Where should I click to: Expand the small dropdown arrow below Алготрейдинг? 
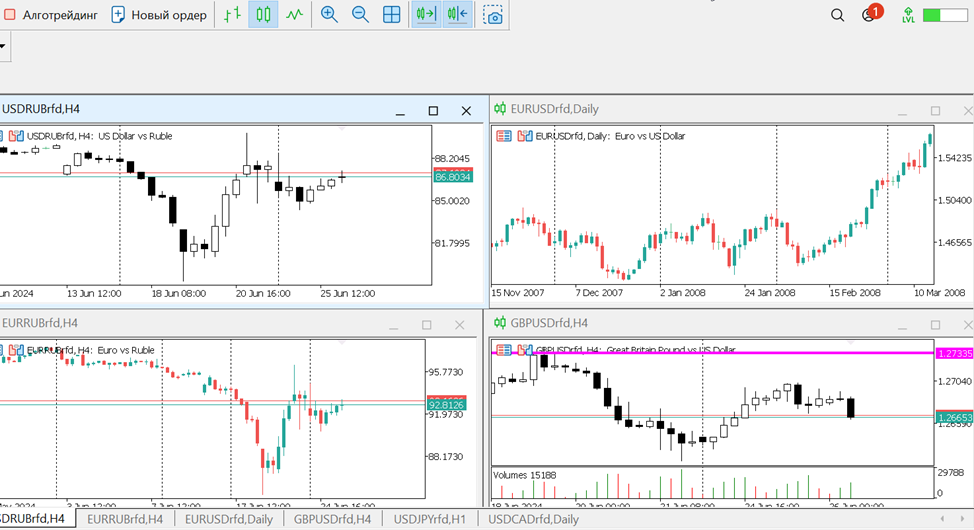[3, 47]
